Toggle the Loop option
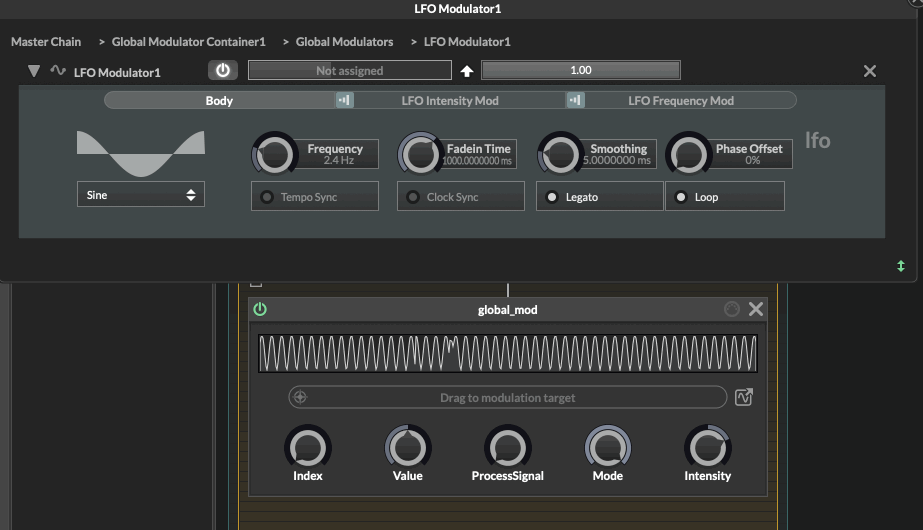Screen dimensions: 923x530 pos(725,197)
